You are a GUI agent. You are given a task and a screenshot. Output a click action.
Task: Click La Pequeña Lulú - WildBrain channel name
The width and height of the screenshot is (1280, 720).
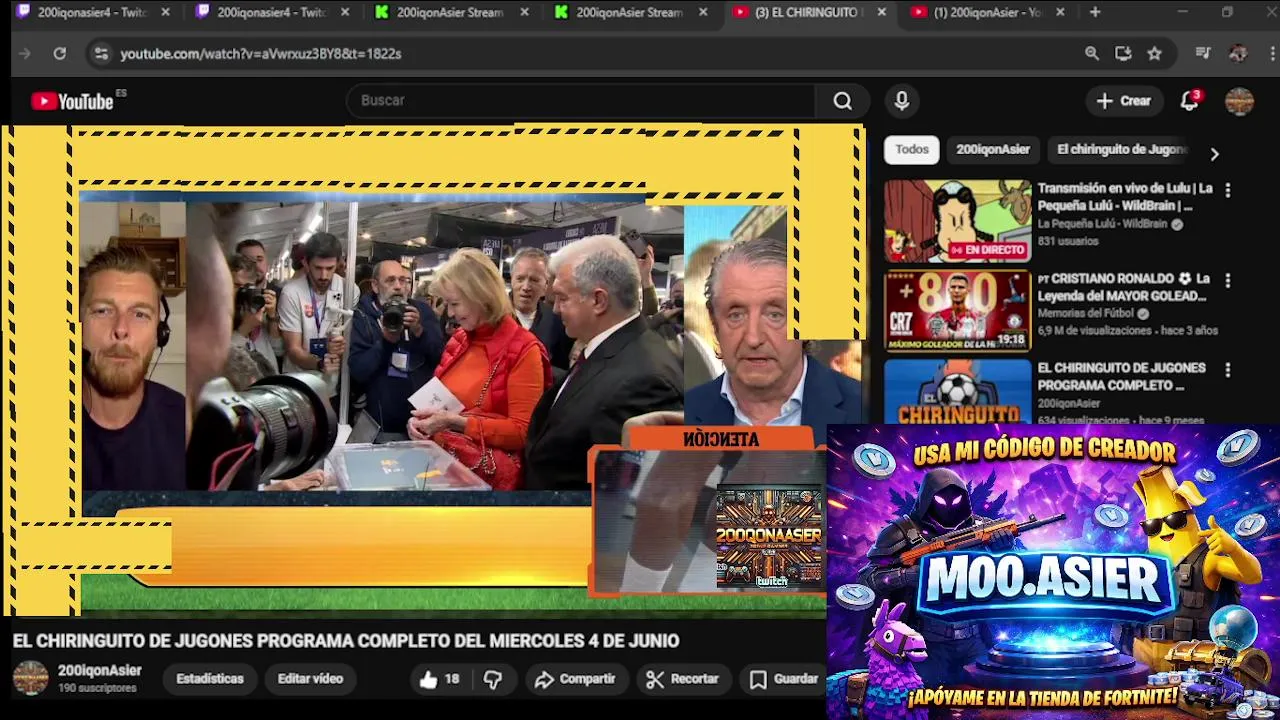[1102, 224]
